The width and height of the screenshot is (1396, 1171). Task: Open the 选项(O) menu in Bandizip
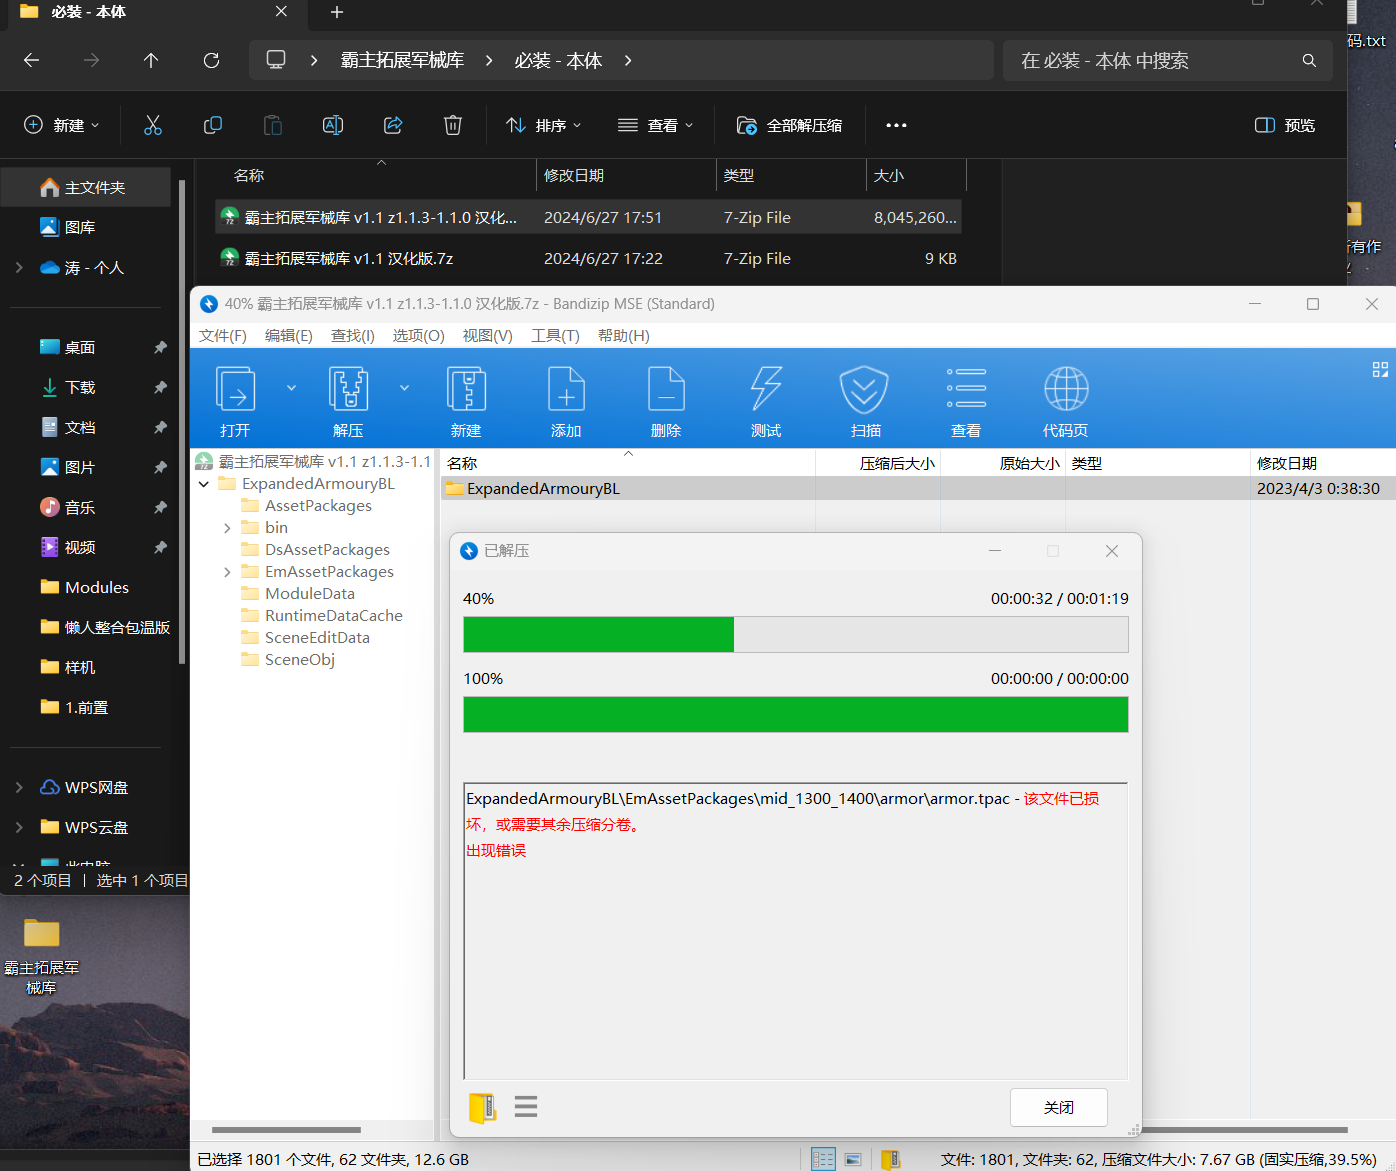(418, 336)
